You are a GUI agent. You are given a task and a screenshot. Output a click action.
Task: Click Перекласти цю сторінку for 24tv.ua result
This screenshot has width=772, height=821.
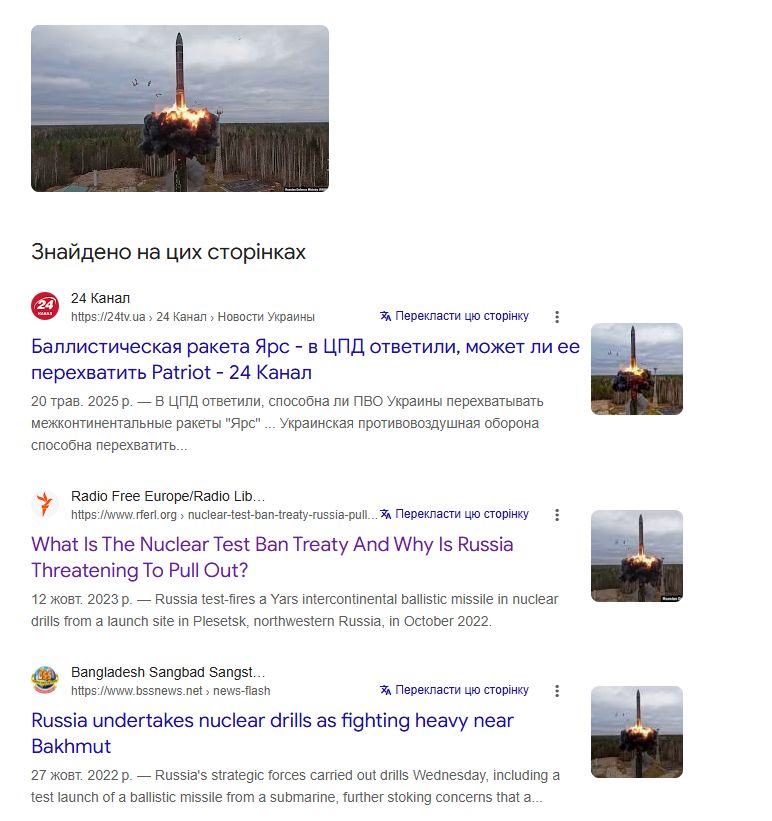(461, 316)
